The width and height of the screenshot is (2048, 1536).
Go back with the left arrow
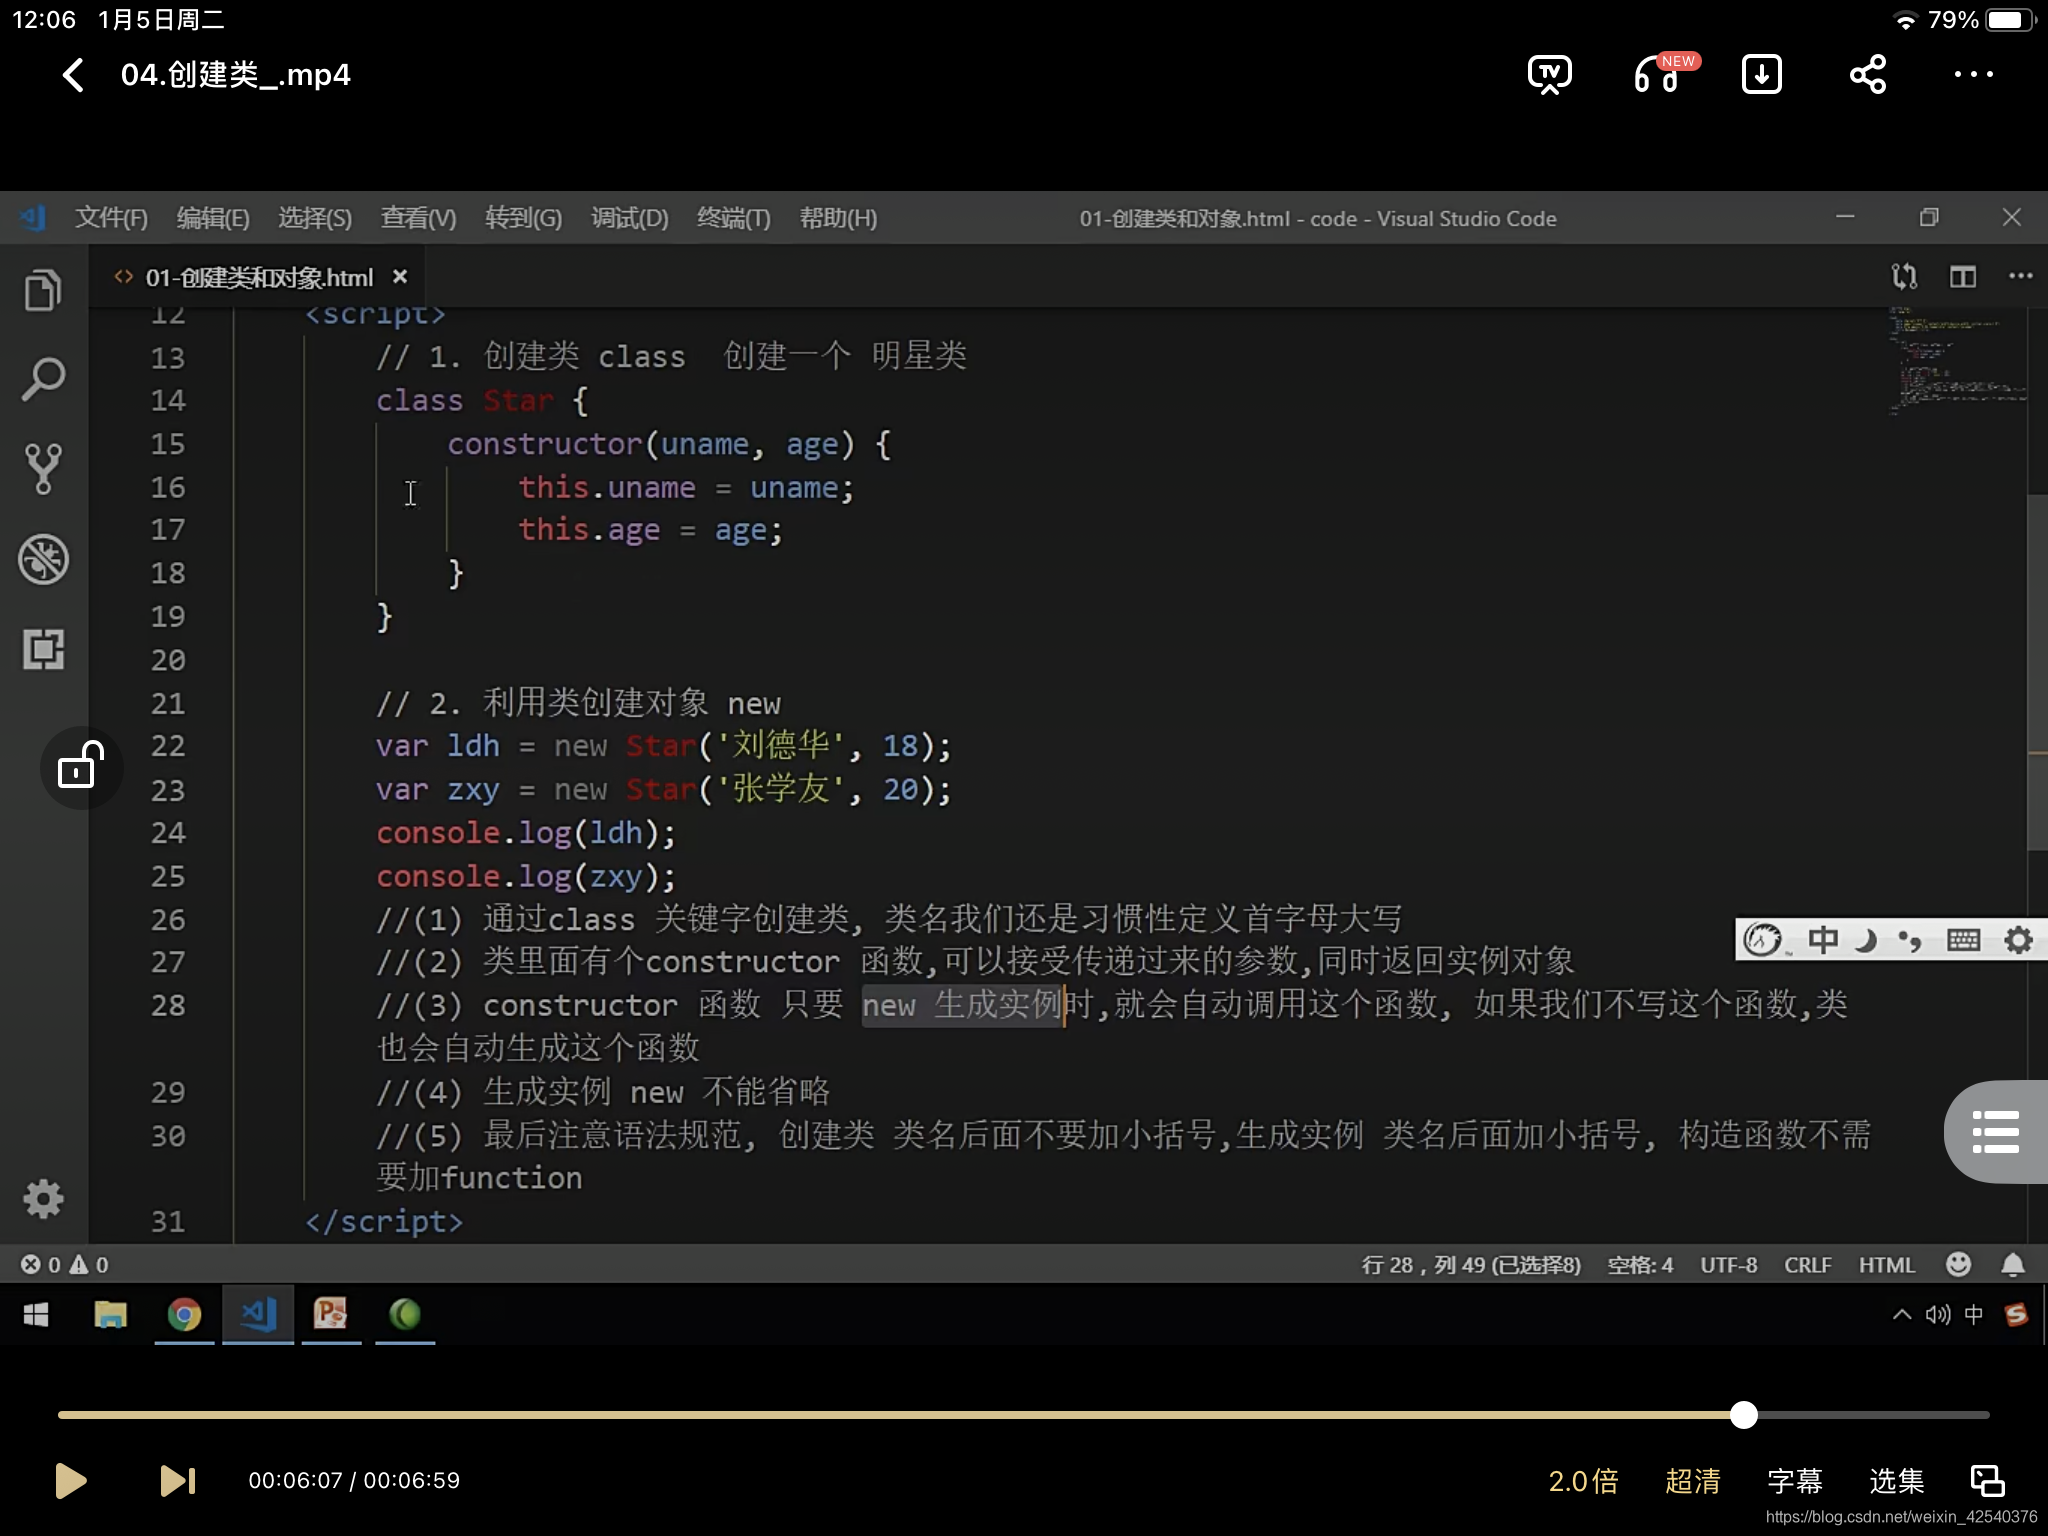(73, 75)
